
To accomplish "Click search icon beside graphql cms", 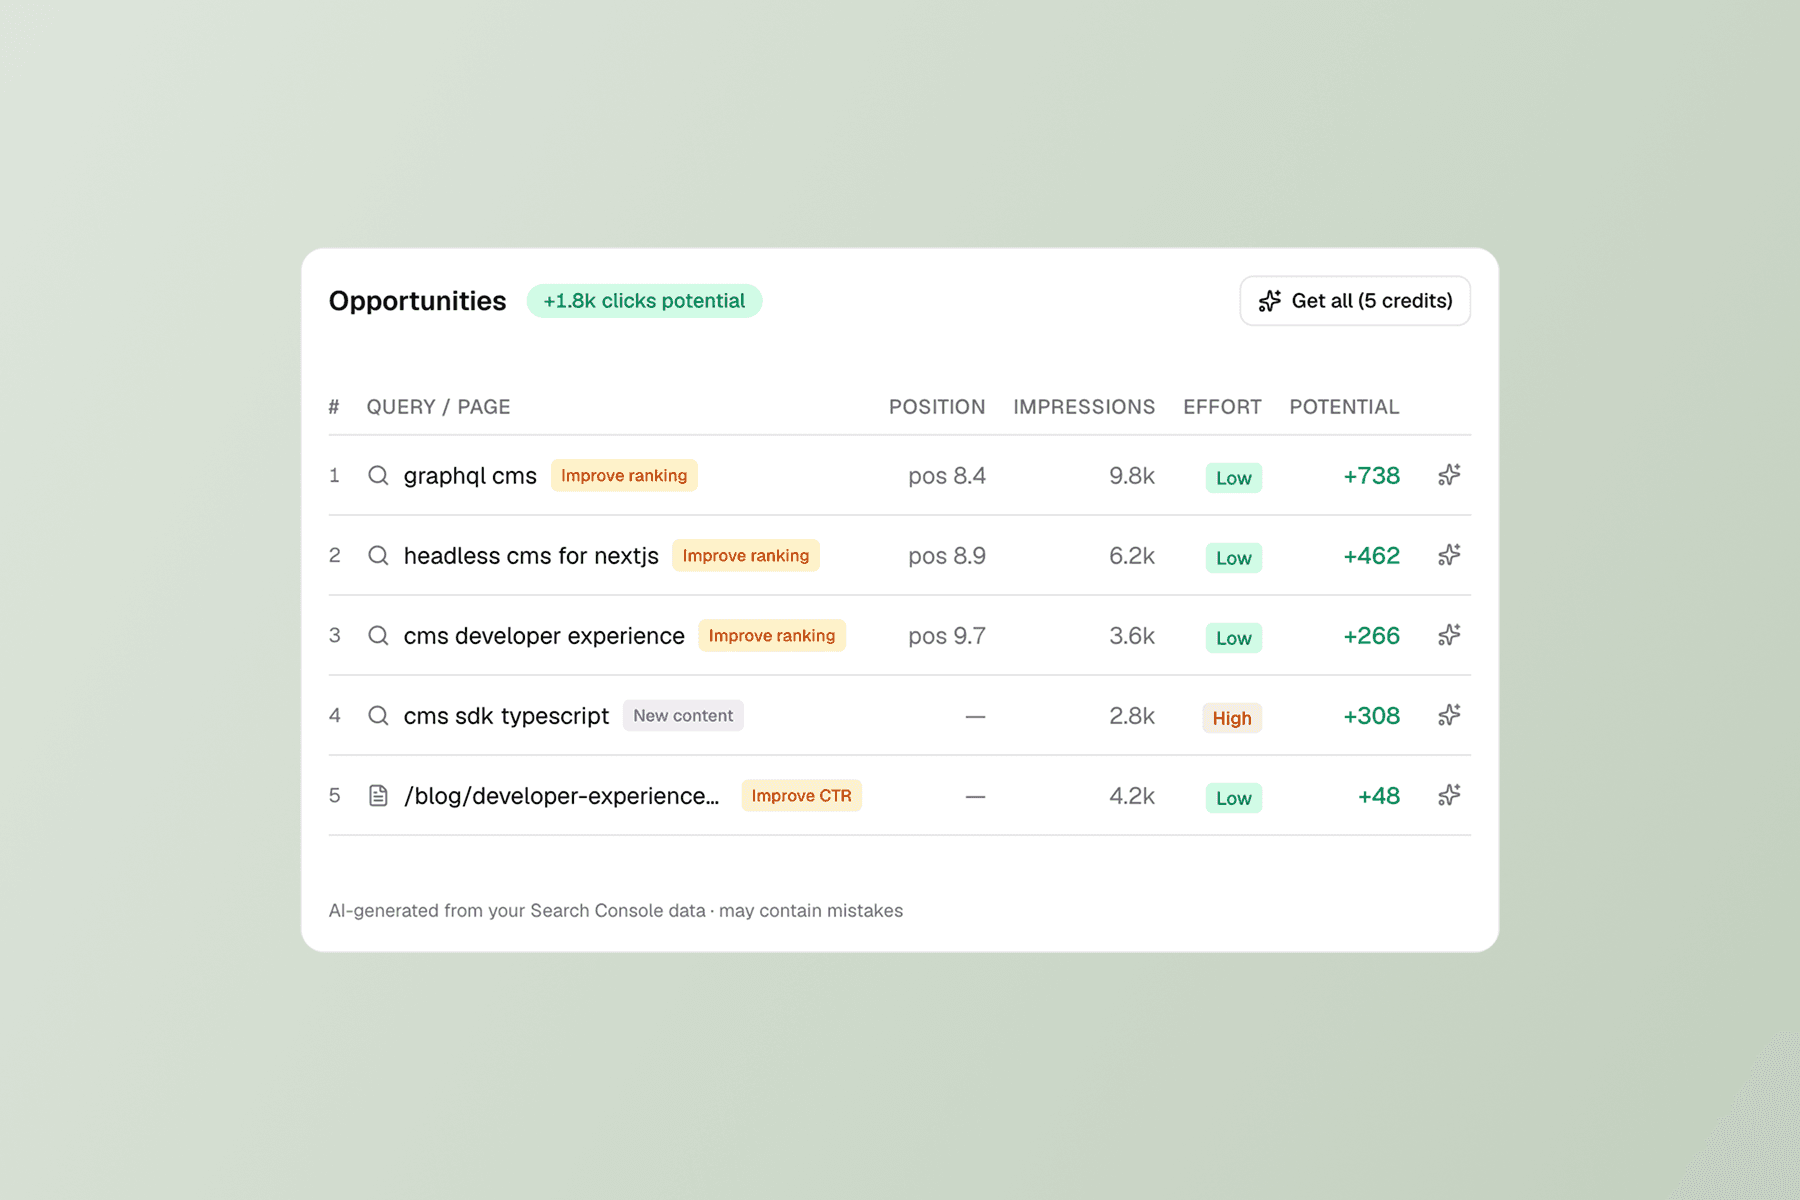I will [x=378, y=475].
